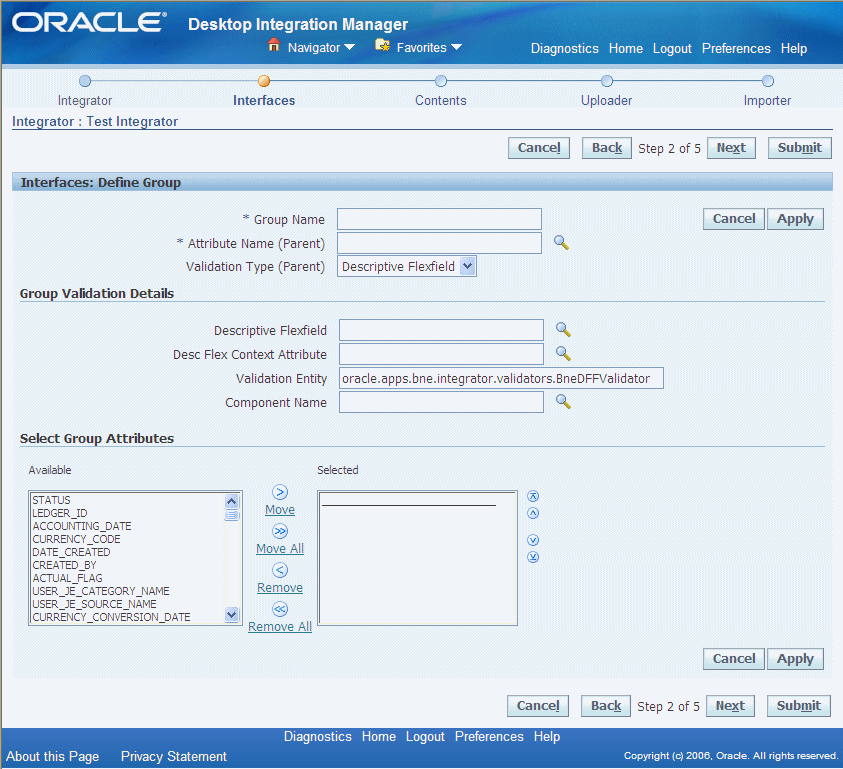Screen dimensions: 843x769
Task: Focus the Validation Entity field
Action: pos(501,378)
